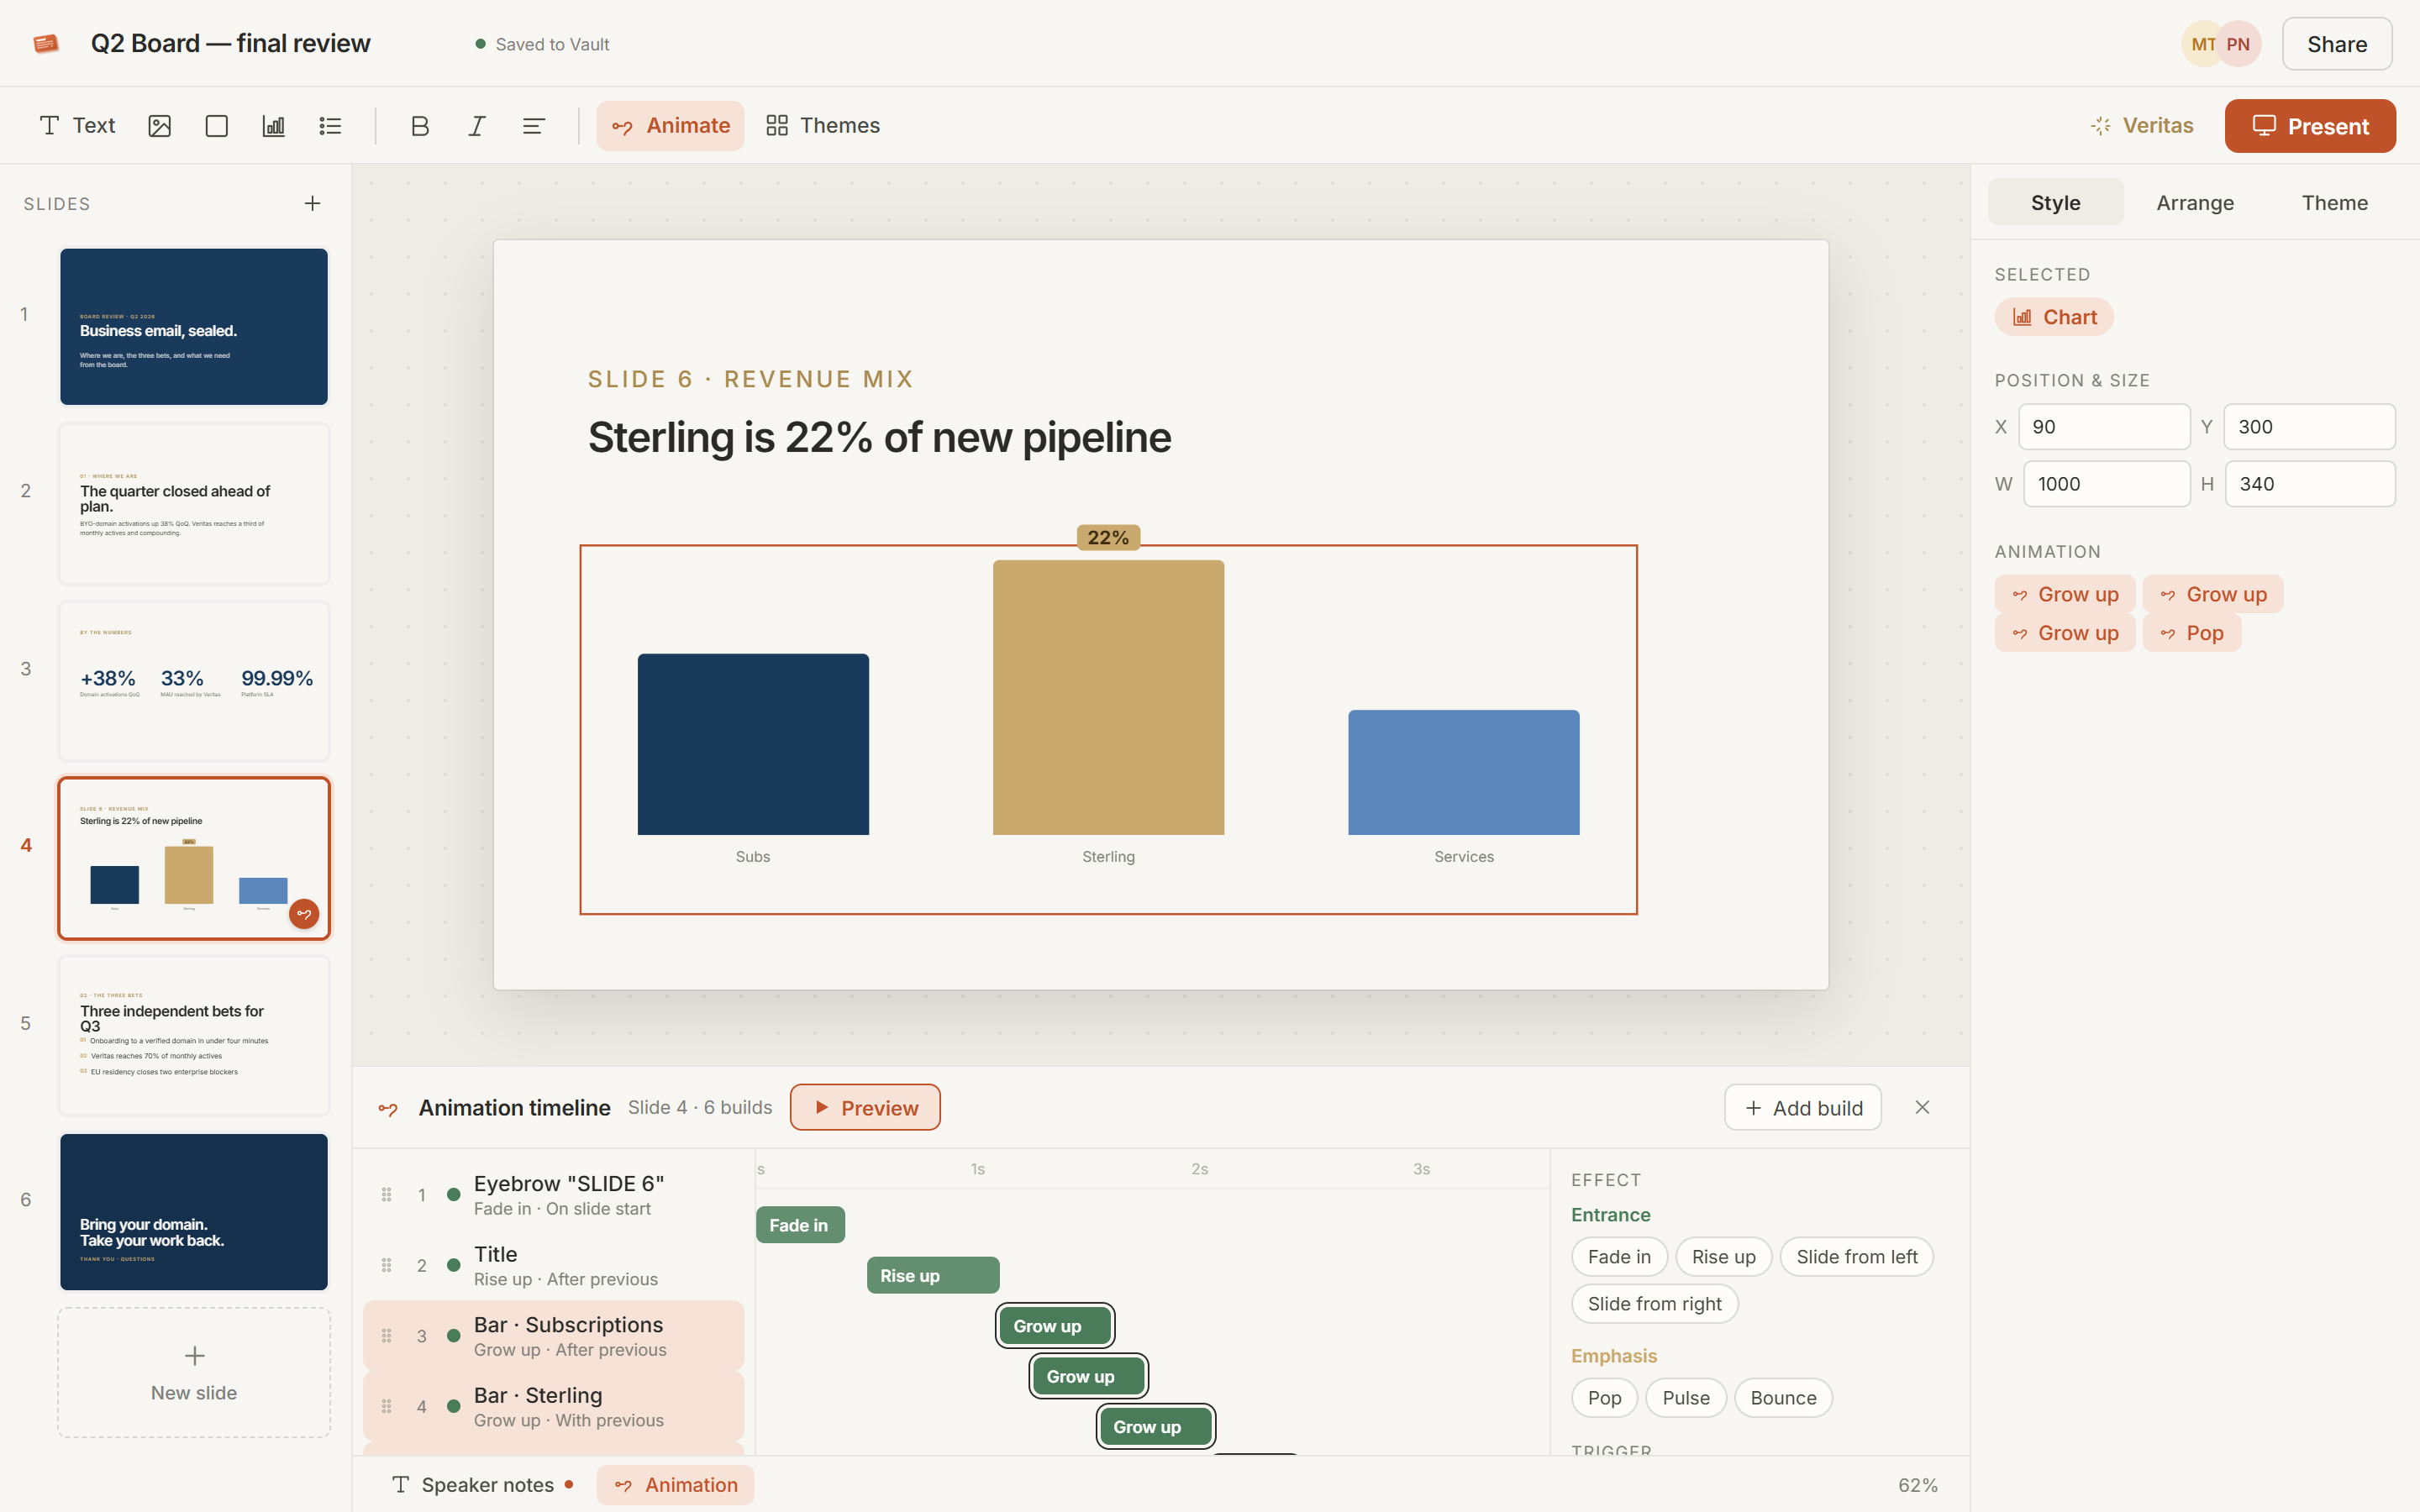Switch to the Arrange tab

point(2195,202)
